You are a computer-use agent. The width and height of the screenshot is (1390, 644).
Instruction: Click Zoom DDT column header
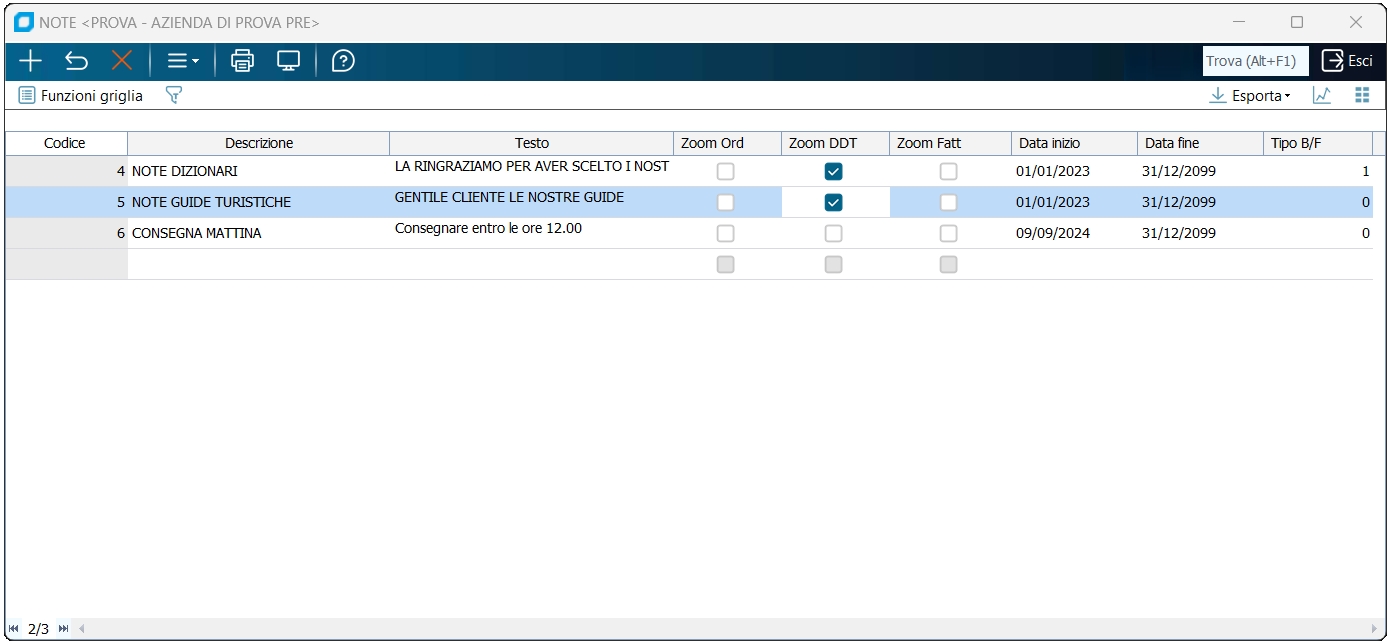click(x=835, y=143)
